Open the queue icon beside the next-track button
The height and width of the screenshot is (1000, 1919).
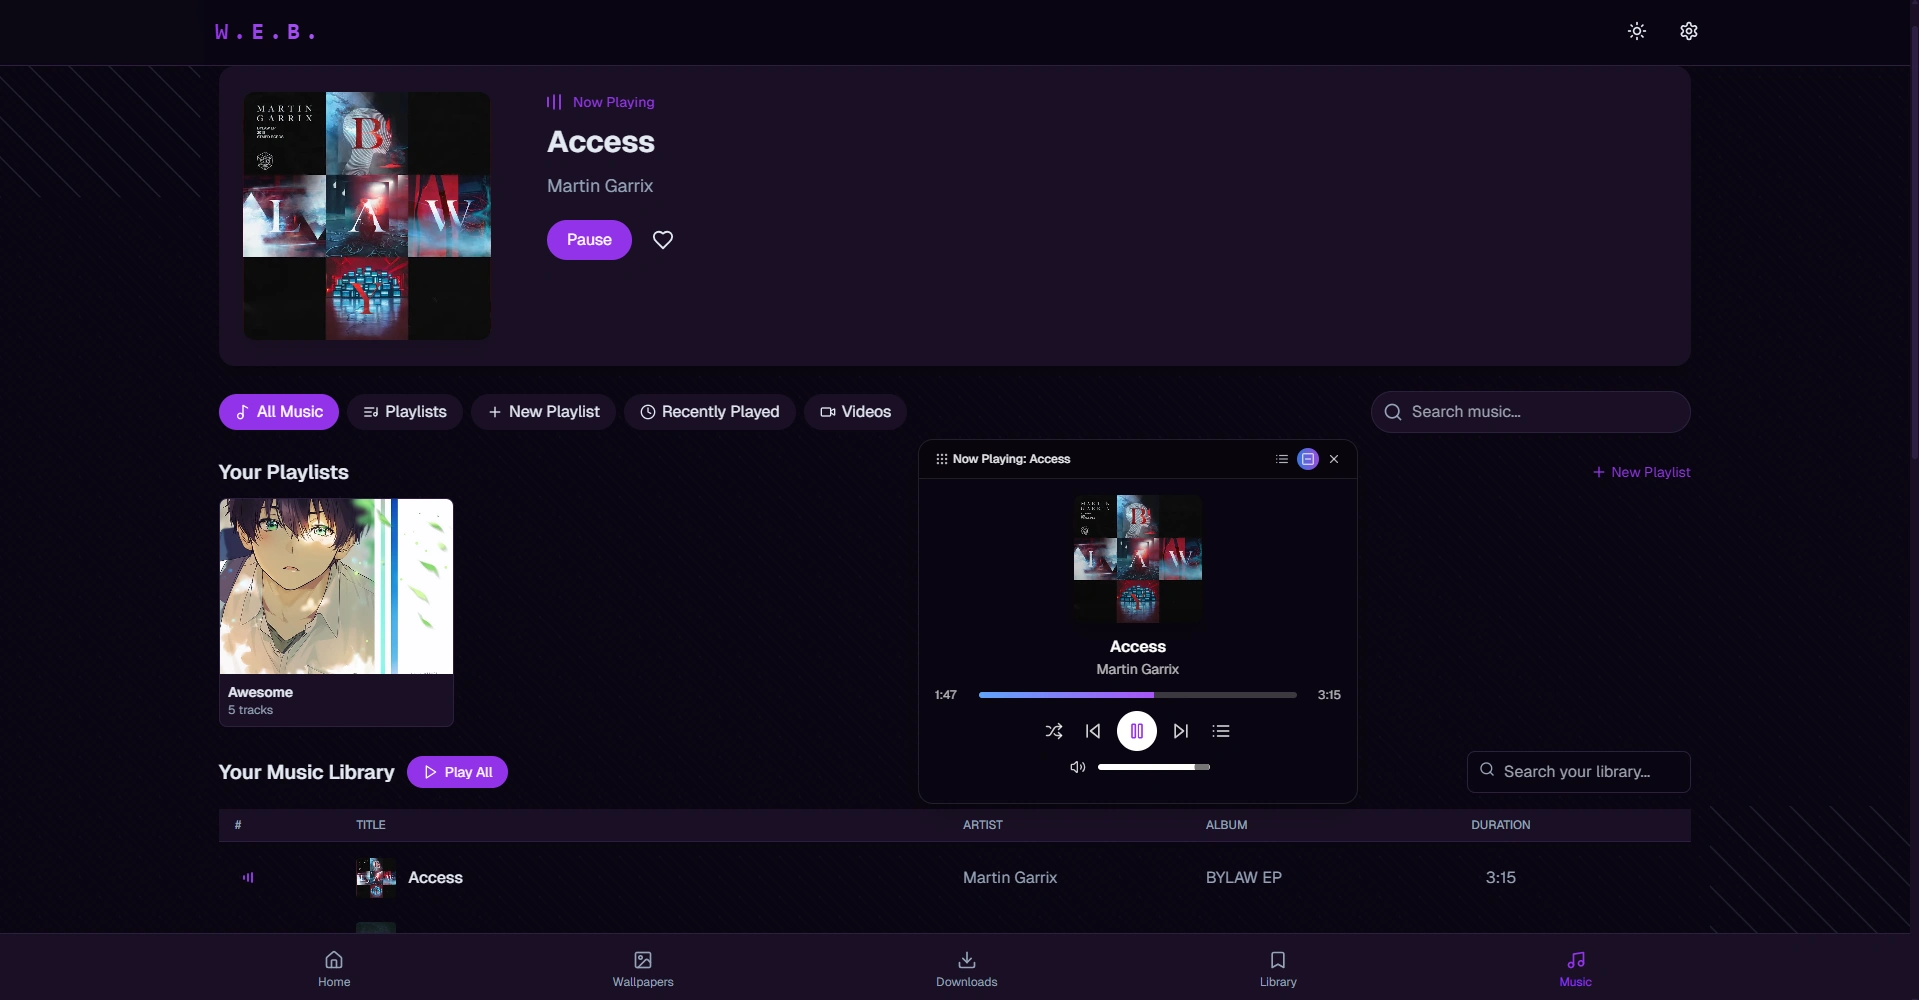[x=1221, y=731]
